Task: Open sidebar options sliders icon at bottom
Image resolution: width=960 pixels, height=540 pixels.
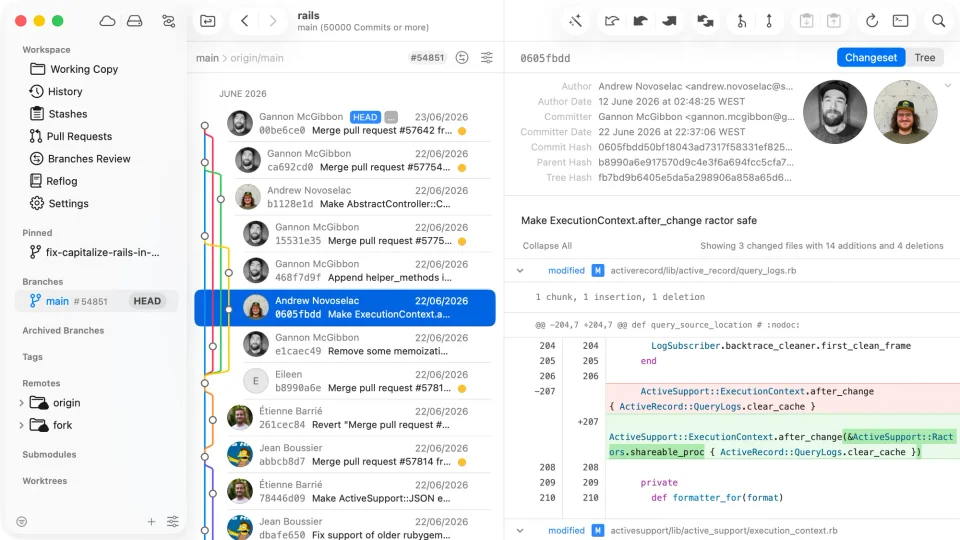Action: click(x=173, y=522)
